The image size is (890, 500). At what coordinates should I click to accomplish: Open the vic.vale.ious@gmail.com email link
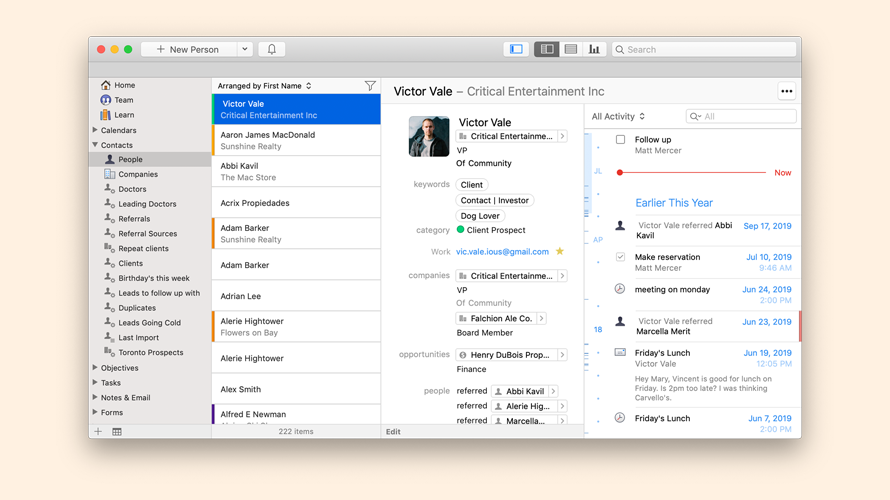[x=502, y=251]
